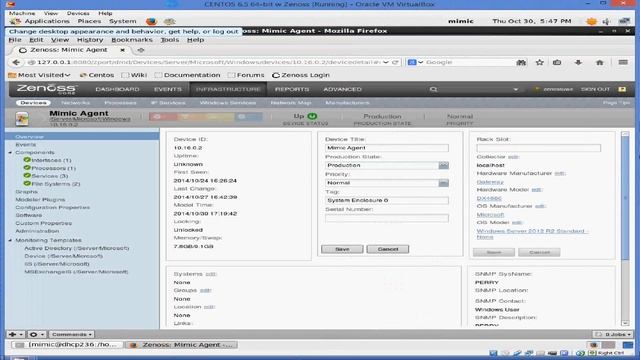Click Save under Device Title form
The height and width of the screenshot is (360, 640).
(342, 249)
